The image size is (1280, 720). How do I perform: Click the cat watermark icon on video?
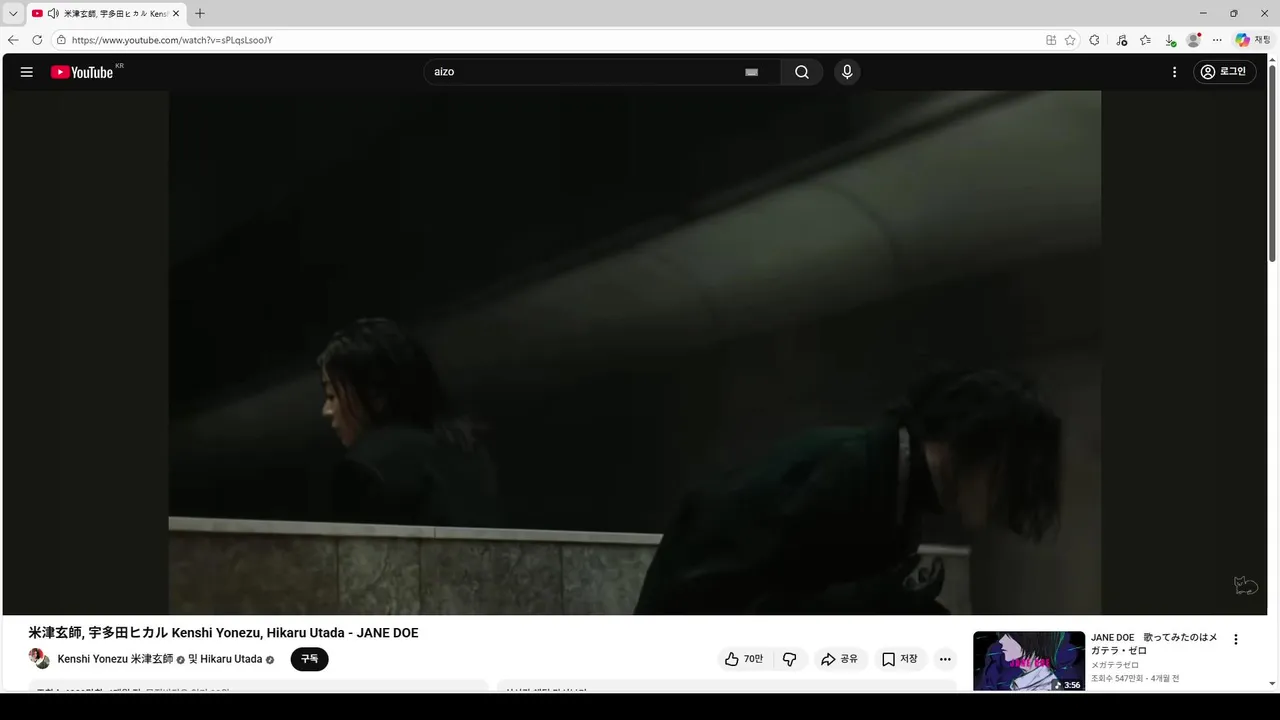coord(1245,586)
